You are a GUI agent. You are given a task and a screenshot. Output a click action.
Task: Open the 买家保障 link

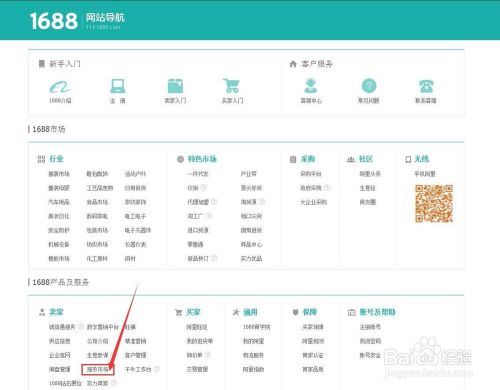pos(313,327)
